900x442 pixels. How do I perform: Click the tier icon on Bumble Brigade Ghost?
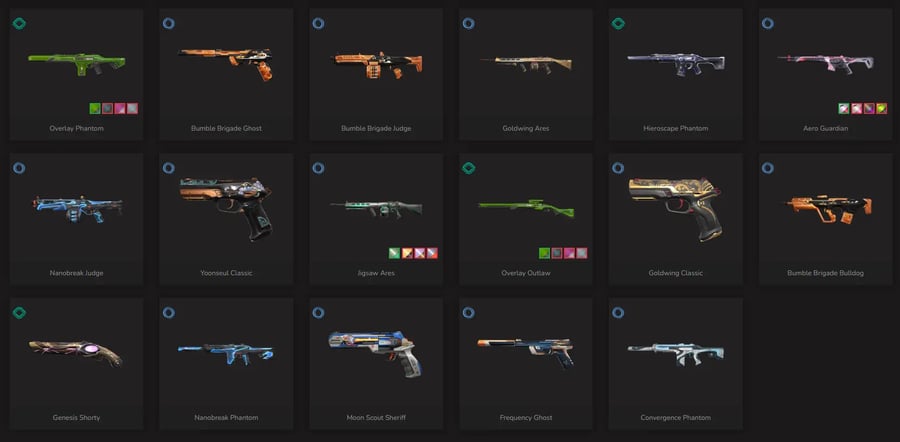169,24
